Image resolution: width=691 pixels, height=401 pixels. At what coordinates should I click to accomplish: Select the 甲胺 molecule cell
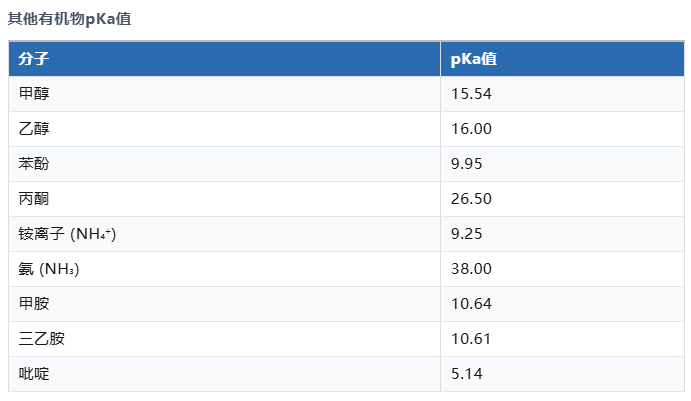coord(34,304)
